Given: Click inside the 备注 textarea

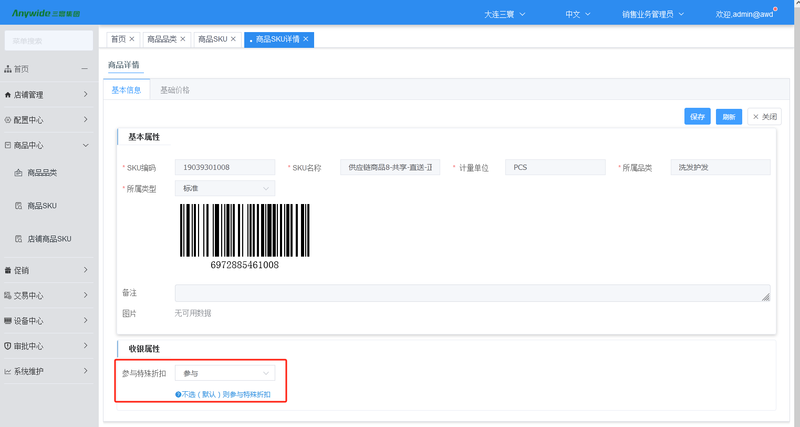Looking at the screenshot, I should (x=472, y=293).
